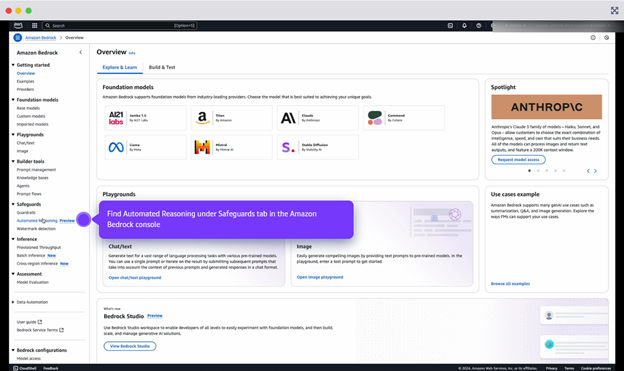Expand the Data Automation section
This screenshot has height=371, width=624.
pos(13,302)
